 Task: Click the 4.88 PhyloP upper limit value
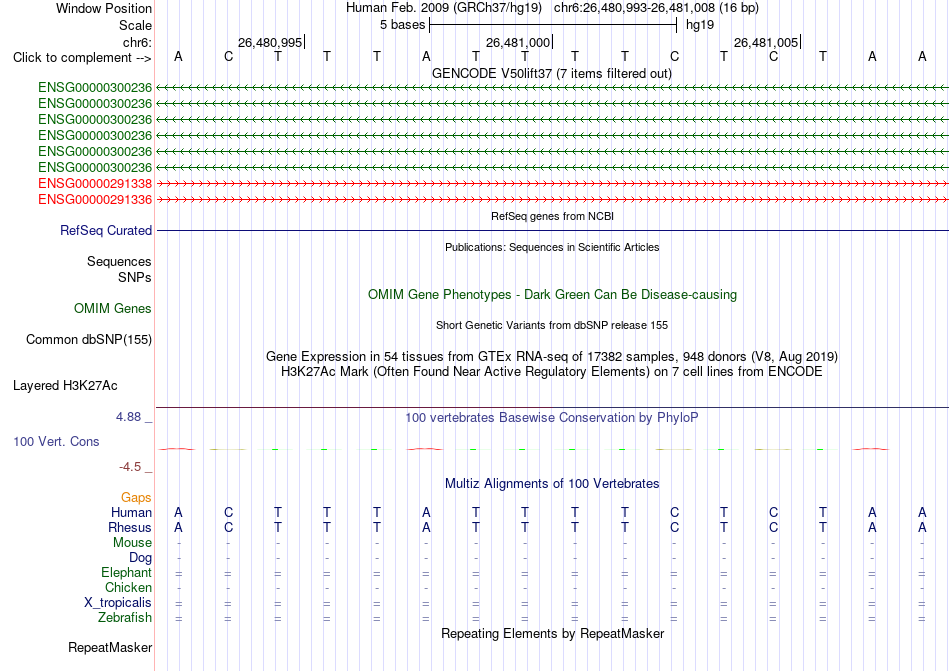pyautogui.click(x=128, y=417)
